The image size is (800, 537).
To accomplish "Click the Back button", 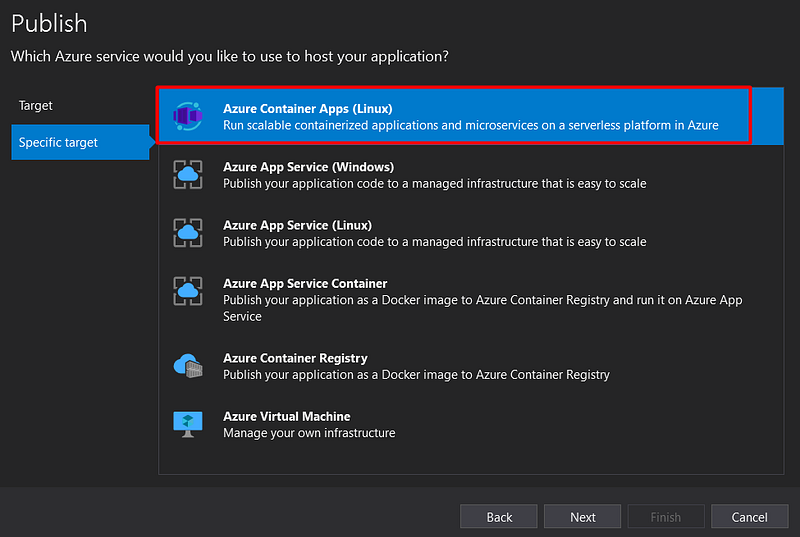I will (x=498, y=517).
